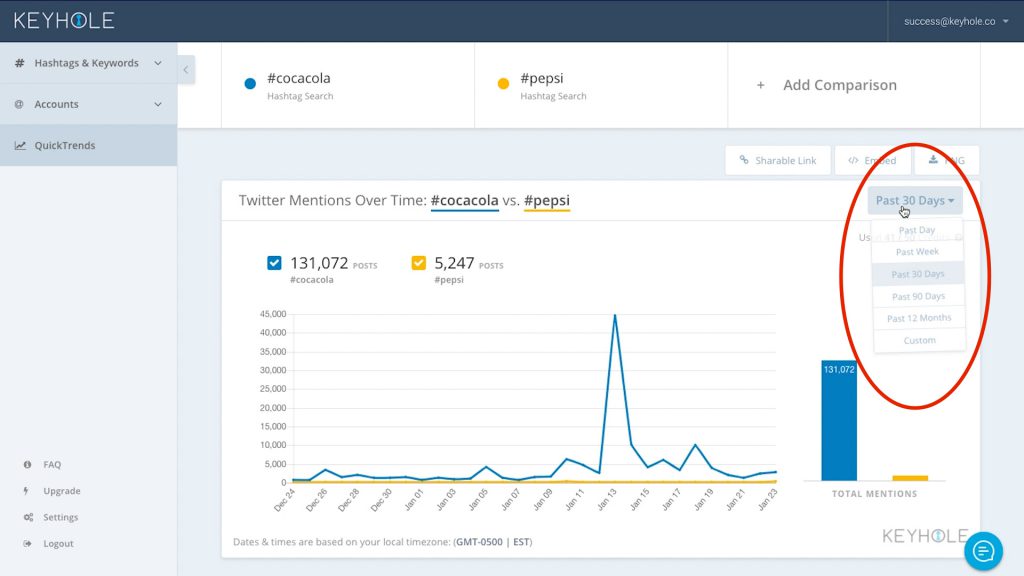
Task: Click the Accounts at-sign icon
Action: click(x=19, y=104)
